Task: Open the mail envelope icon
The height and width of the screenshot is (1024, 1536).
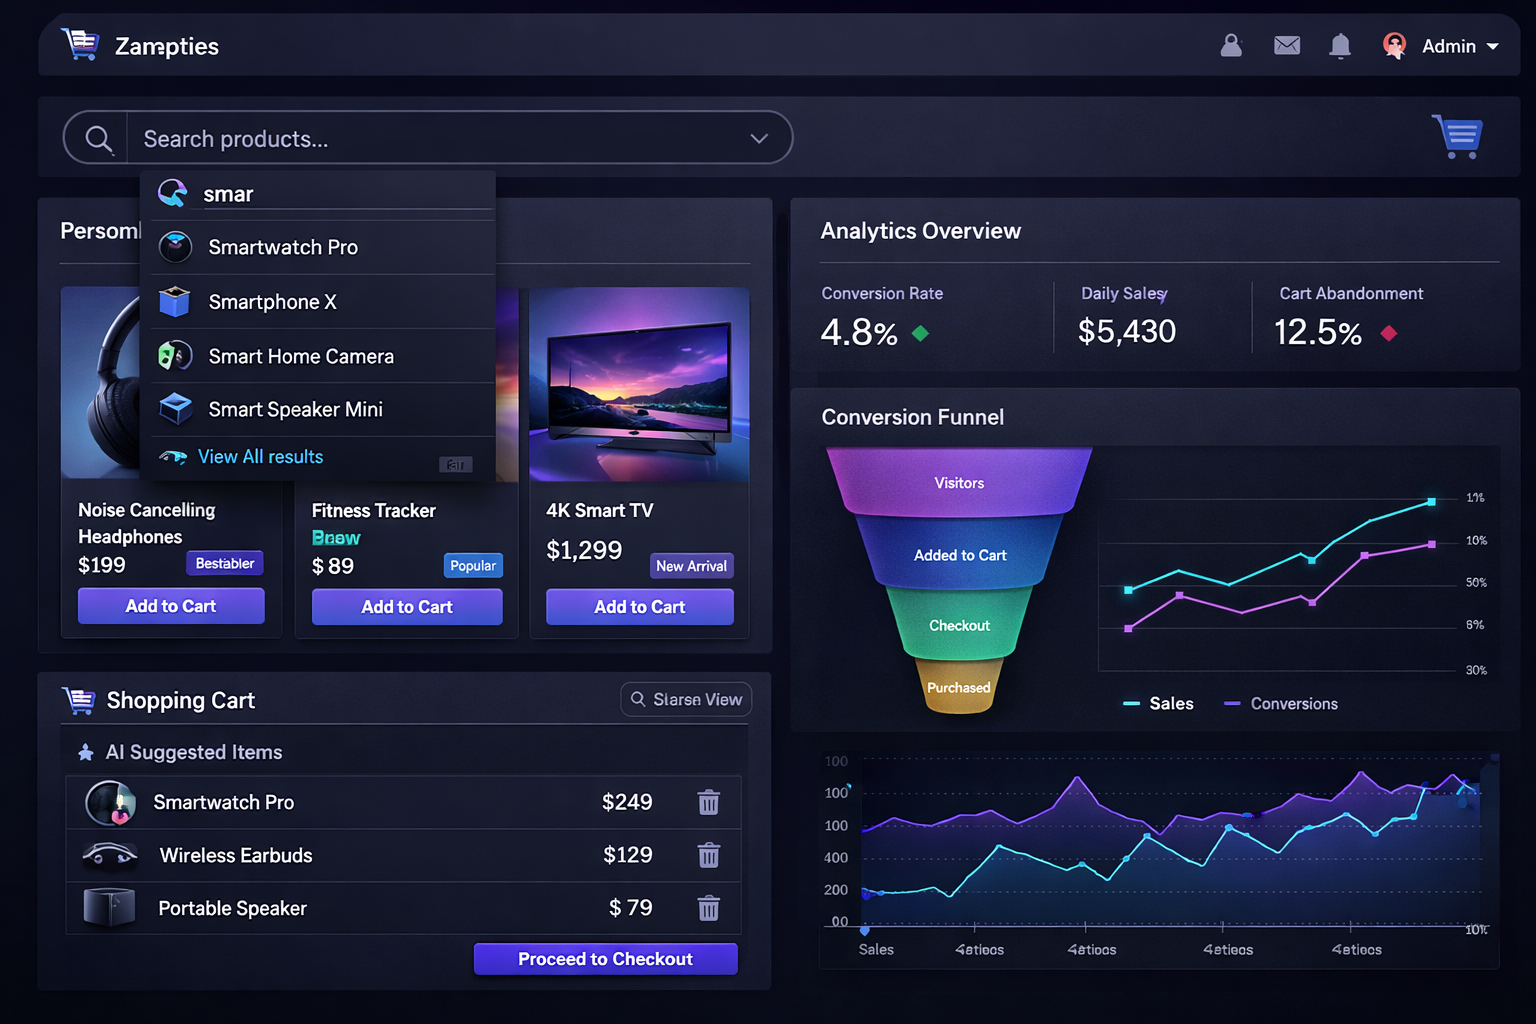Action: [x=1287, y=45]
